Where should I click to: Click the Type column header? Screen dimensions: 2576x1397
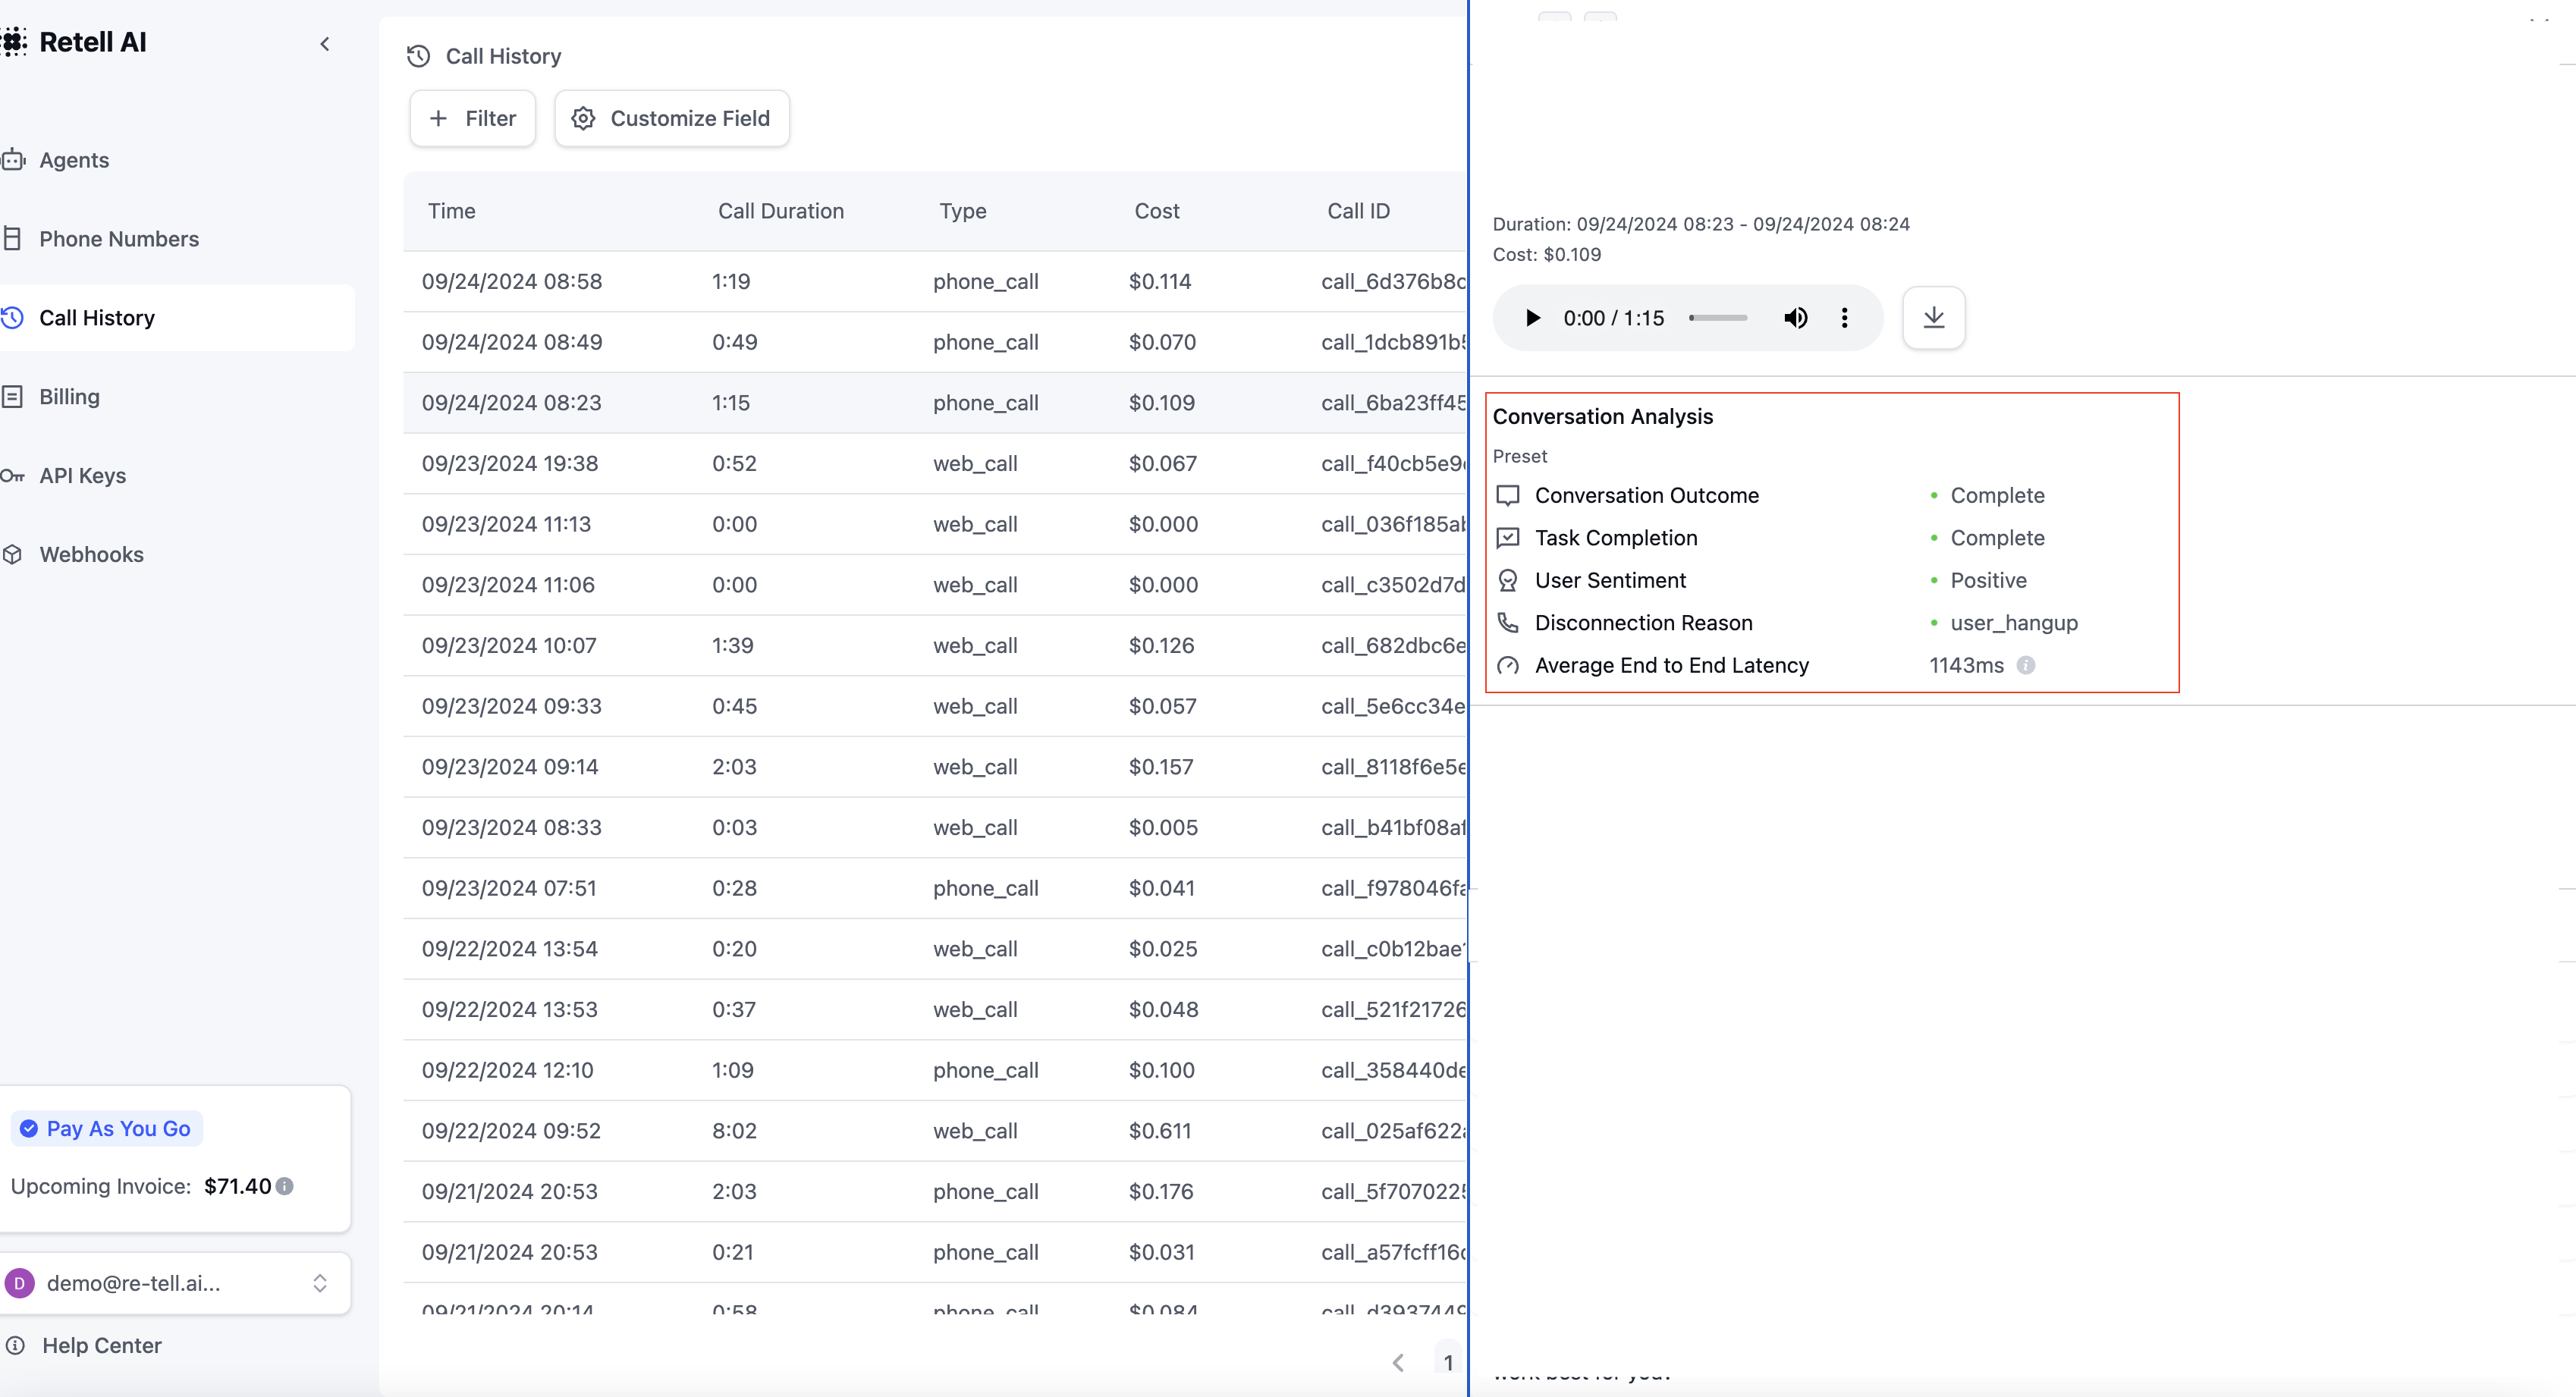click(963, 211)
